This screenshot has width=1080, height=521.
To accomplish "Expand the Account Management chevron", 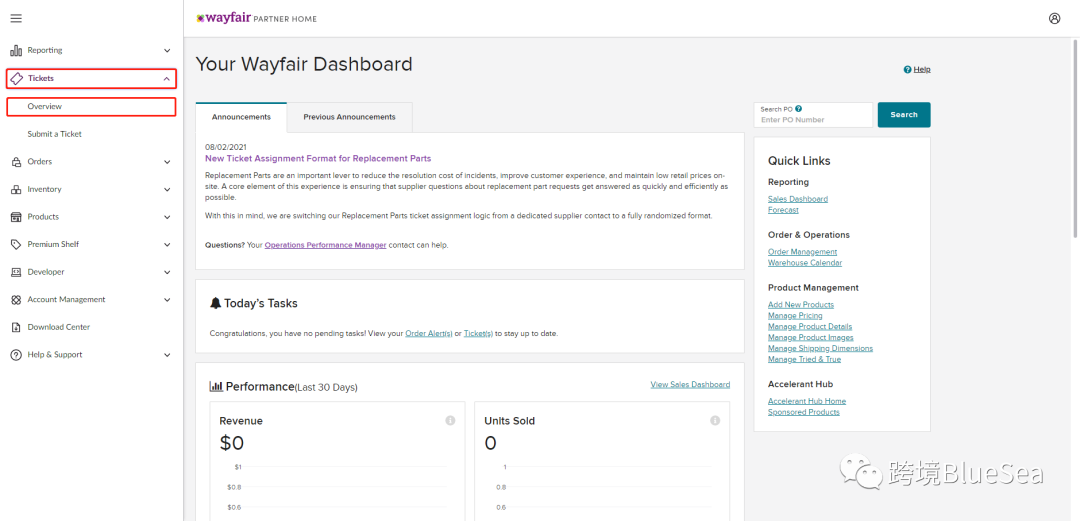I will 167,300.
